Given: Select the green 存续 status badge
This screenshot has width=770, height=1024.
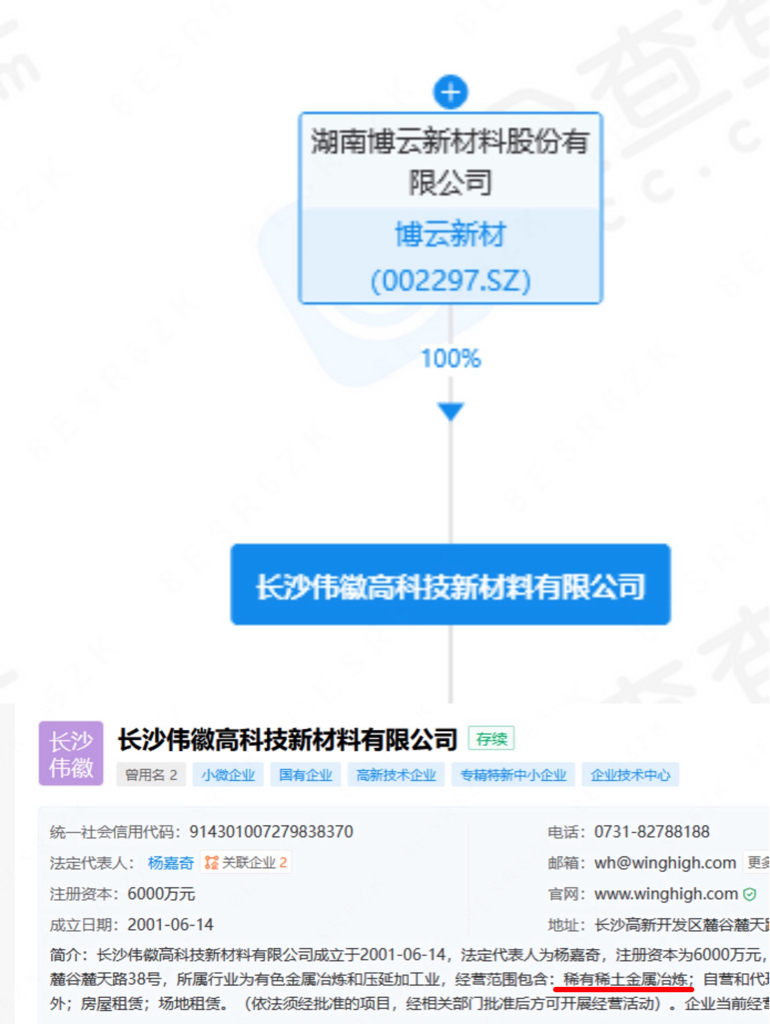Looking at the screenshot, I should click(491, 739).
